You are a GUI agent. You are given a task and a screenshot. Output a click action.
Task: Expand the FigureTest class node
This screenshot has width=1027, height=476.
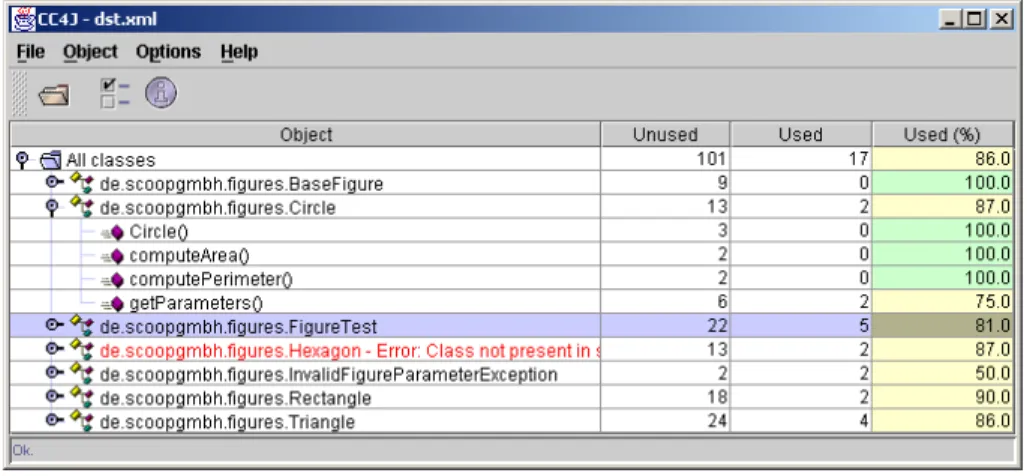coord(55,325)
